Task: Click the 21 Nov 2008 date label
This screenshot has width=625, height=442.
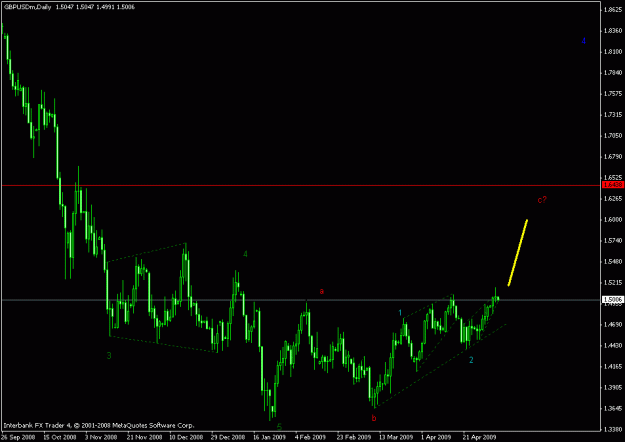Action: pos(143,437)
